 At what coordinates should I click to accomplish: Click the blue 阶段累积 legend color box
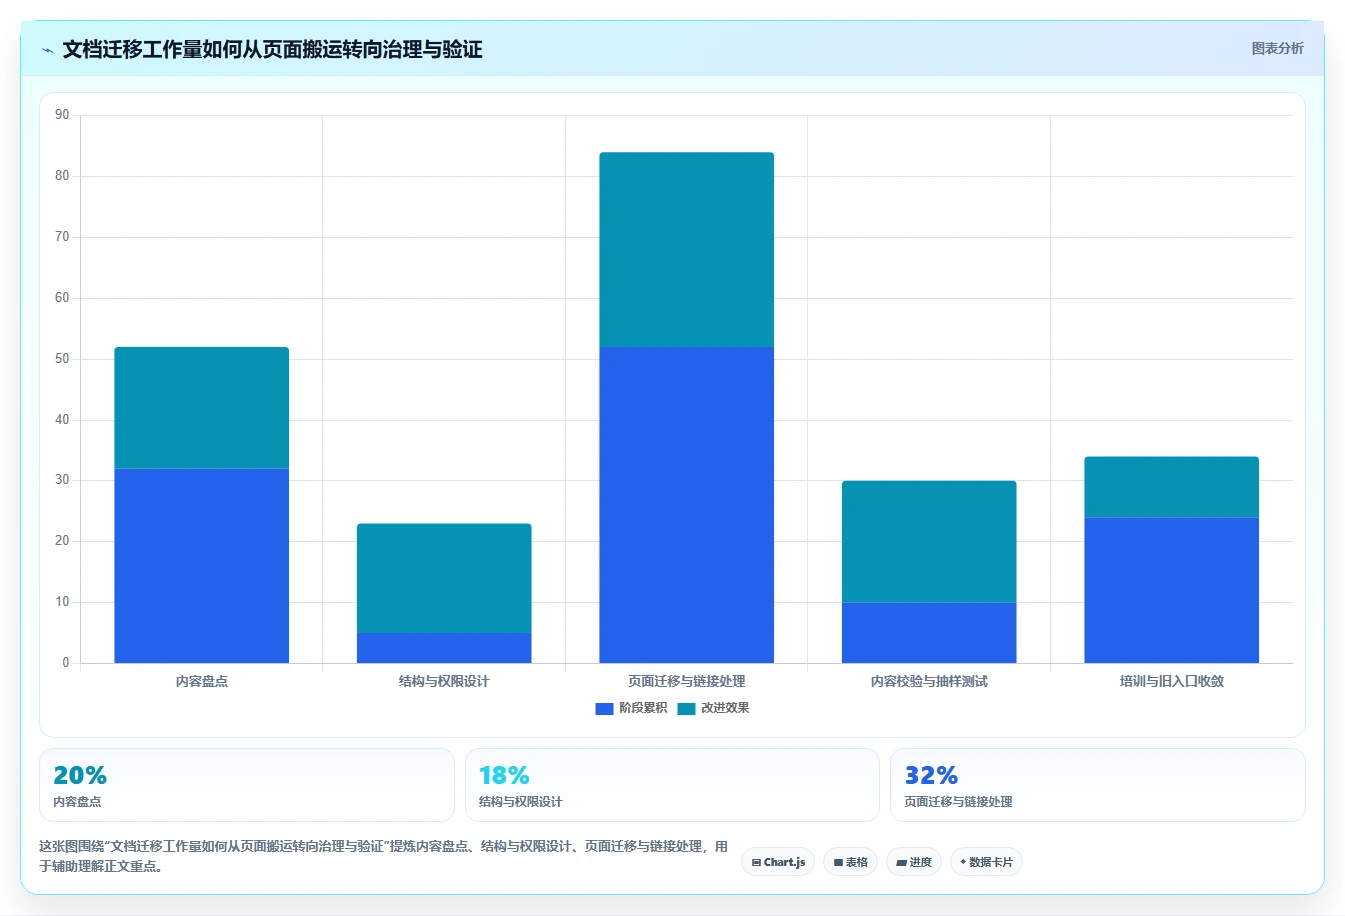click(x=604, y=709)
